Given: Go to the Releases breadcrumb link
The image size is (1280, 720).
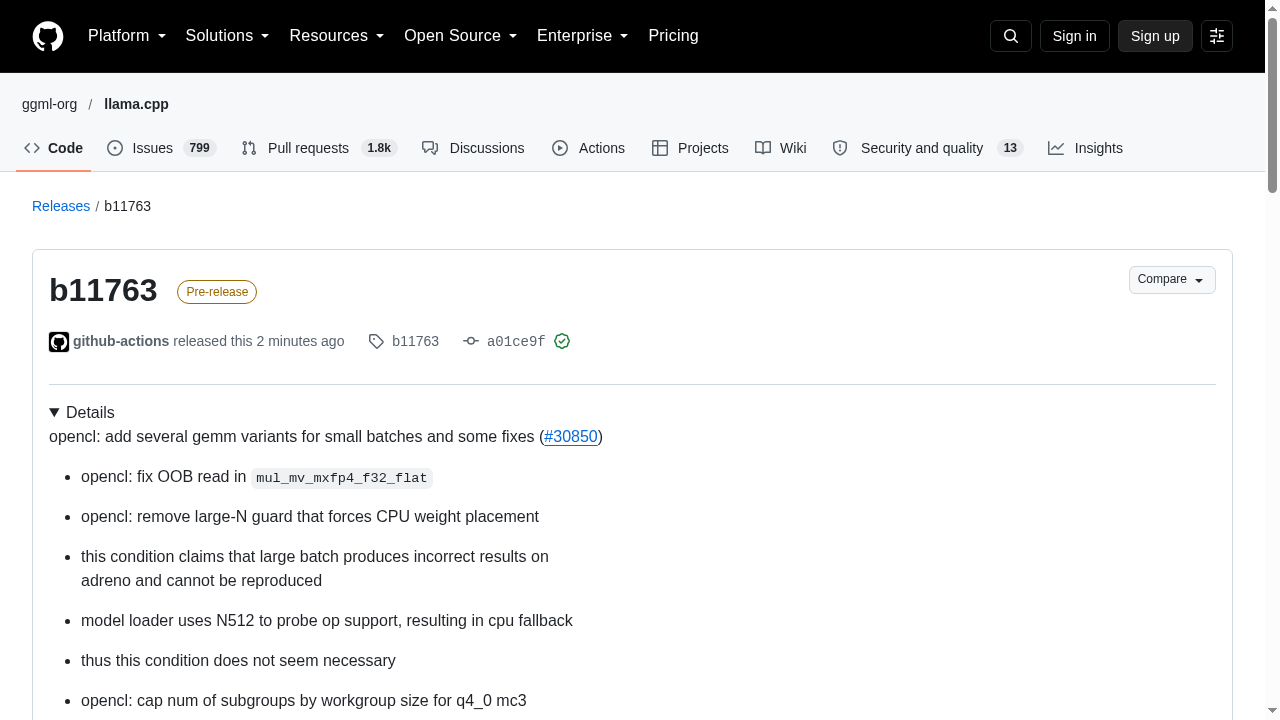Looking at the screenshot, I should (x=61, y=206).
